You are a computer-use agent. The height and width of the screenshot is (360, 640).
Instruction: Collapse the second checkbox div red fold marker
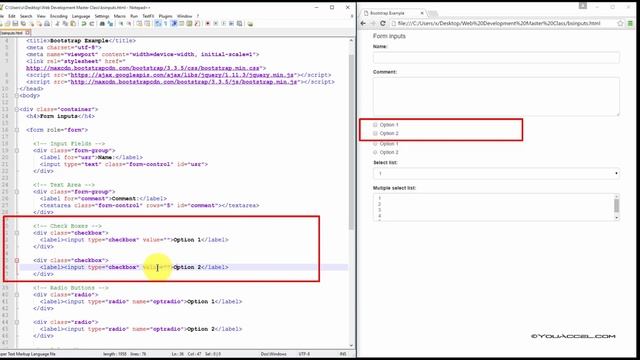17,260
